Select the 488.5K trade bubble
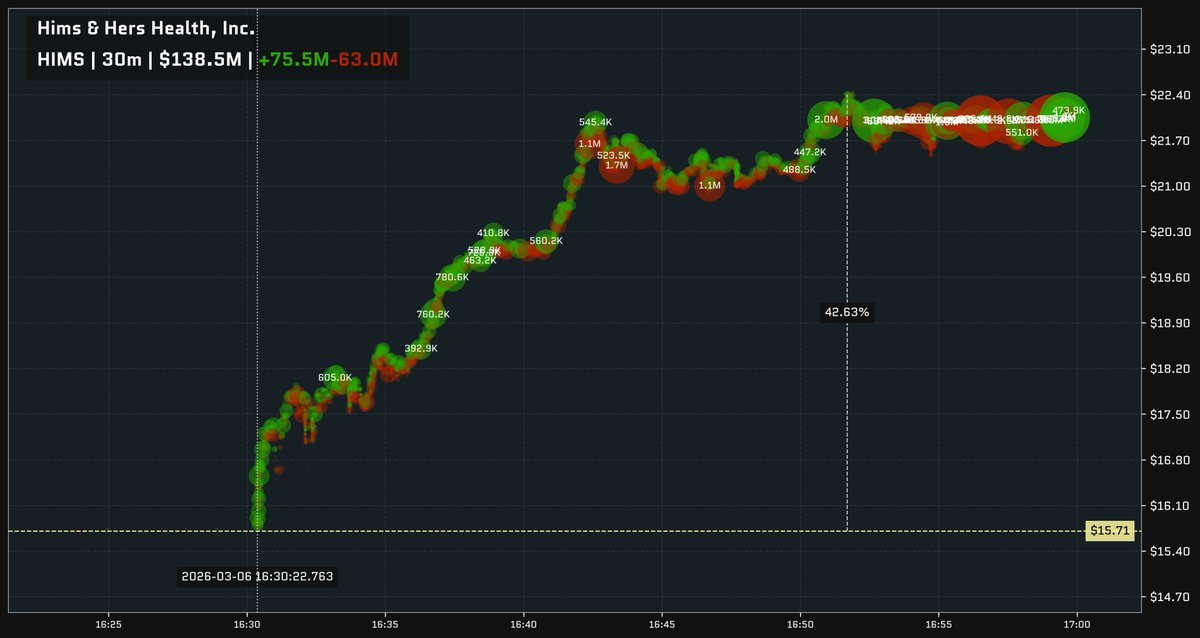Viewport: 1200px width, 638px height. click(x=799, y=169)
